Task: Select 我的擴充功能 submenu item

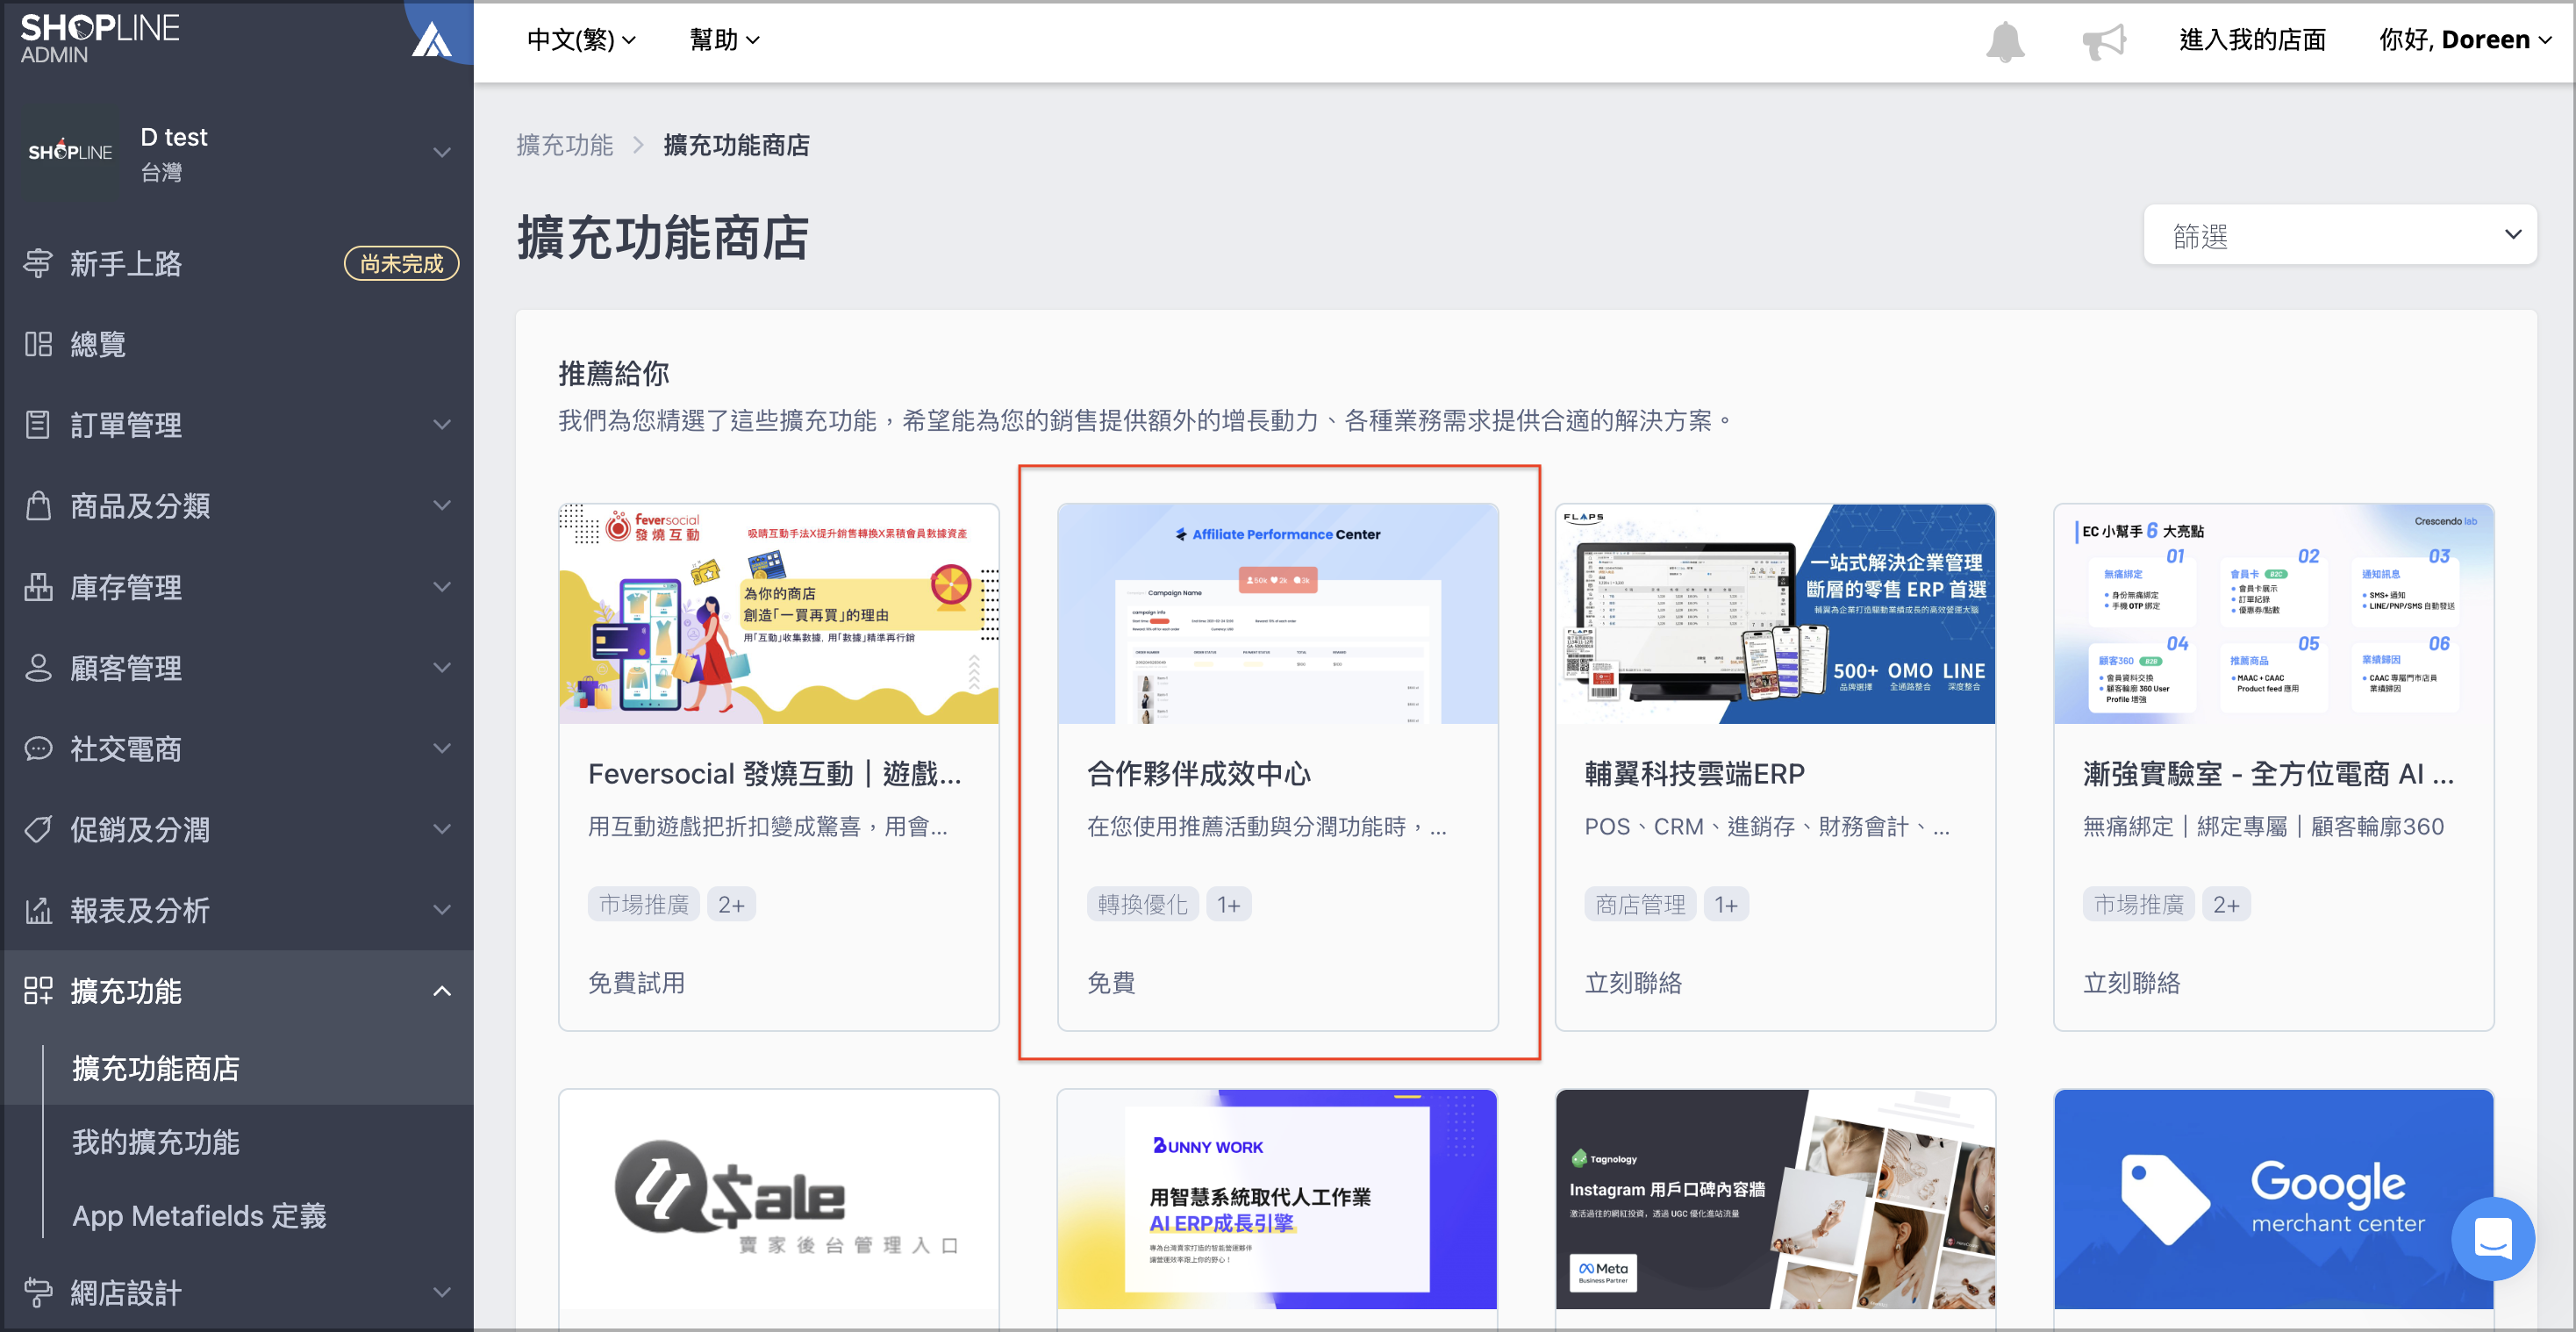Action: click(x=155, y=1142)
